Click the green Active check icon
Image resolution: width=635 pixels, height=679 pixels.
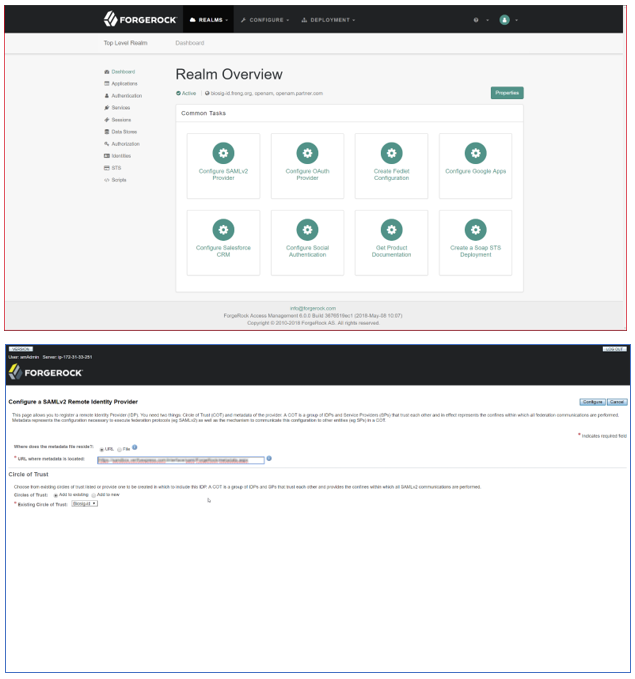point(178,93)
